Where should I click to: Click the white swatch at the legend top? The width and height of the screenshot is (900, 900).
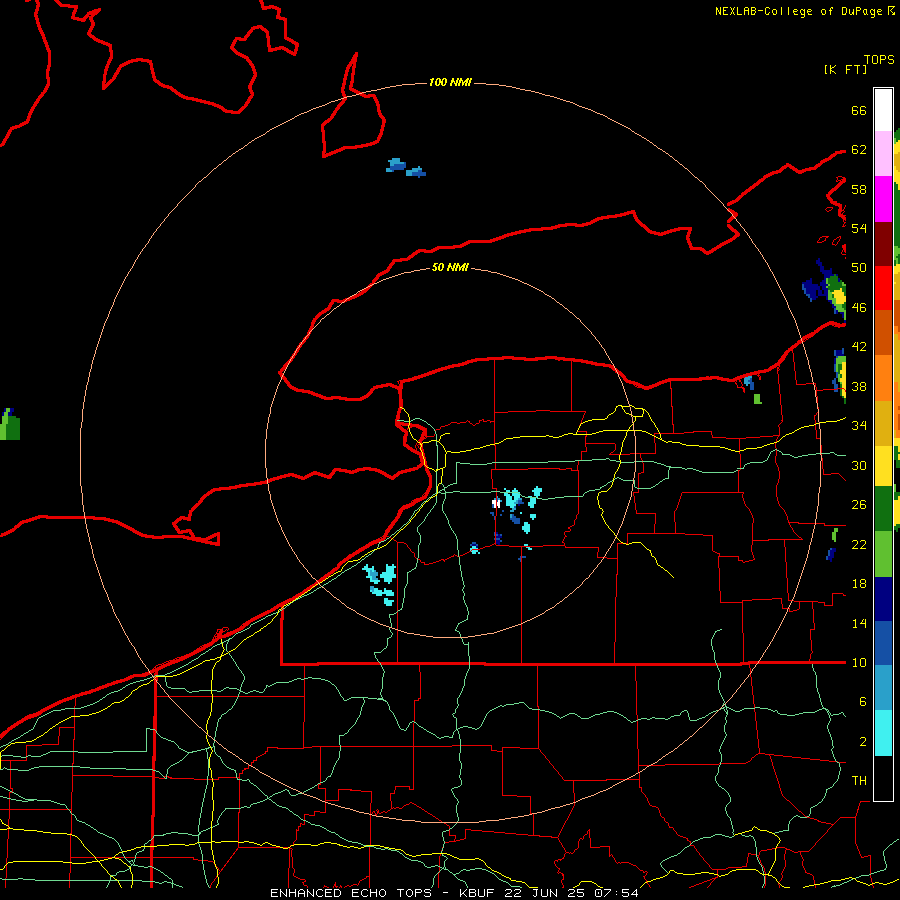coord(883,110)
